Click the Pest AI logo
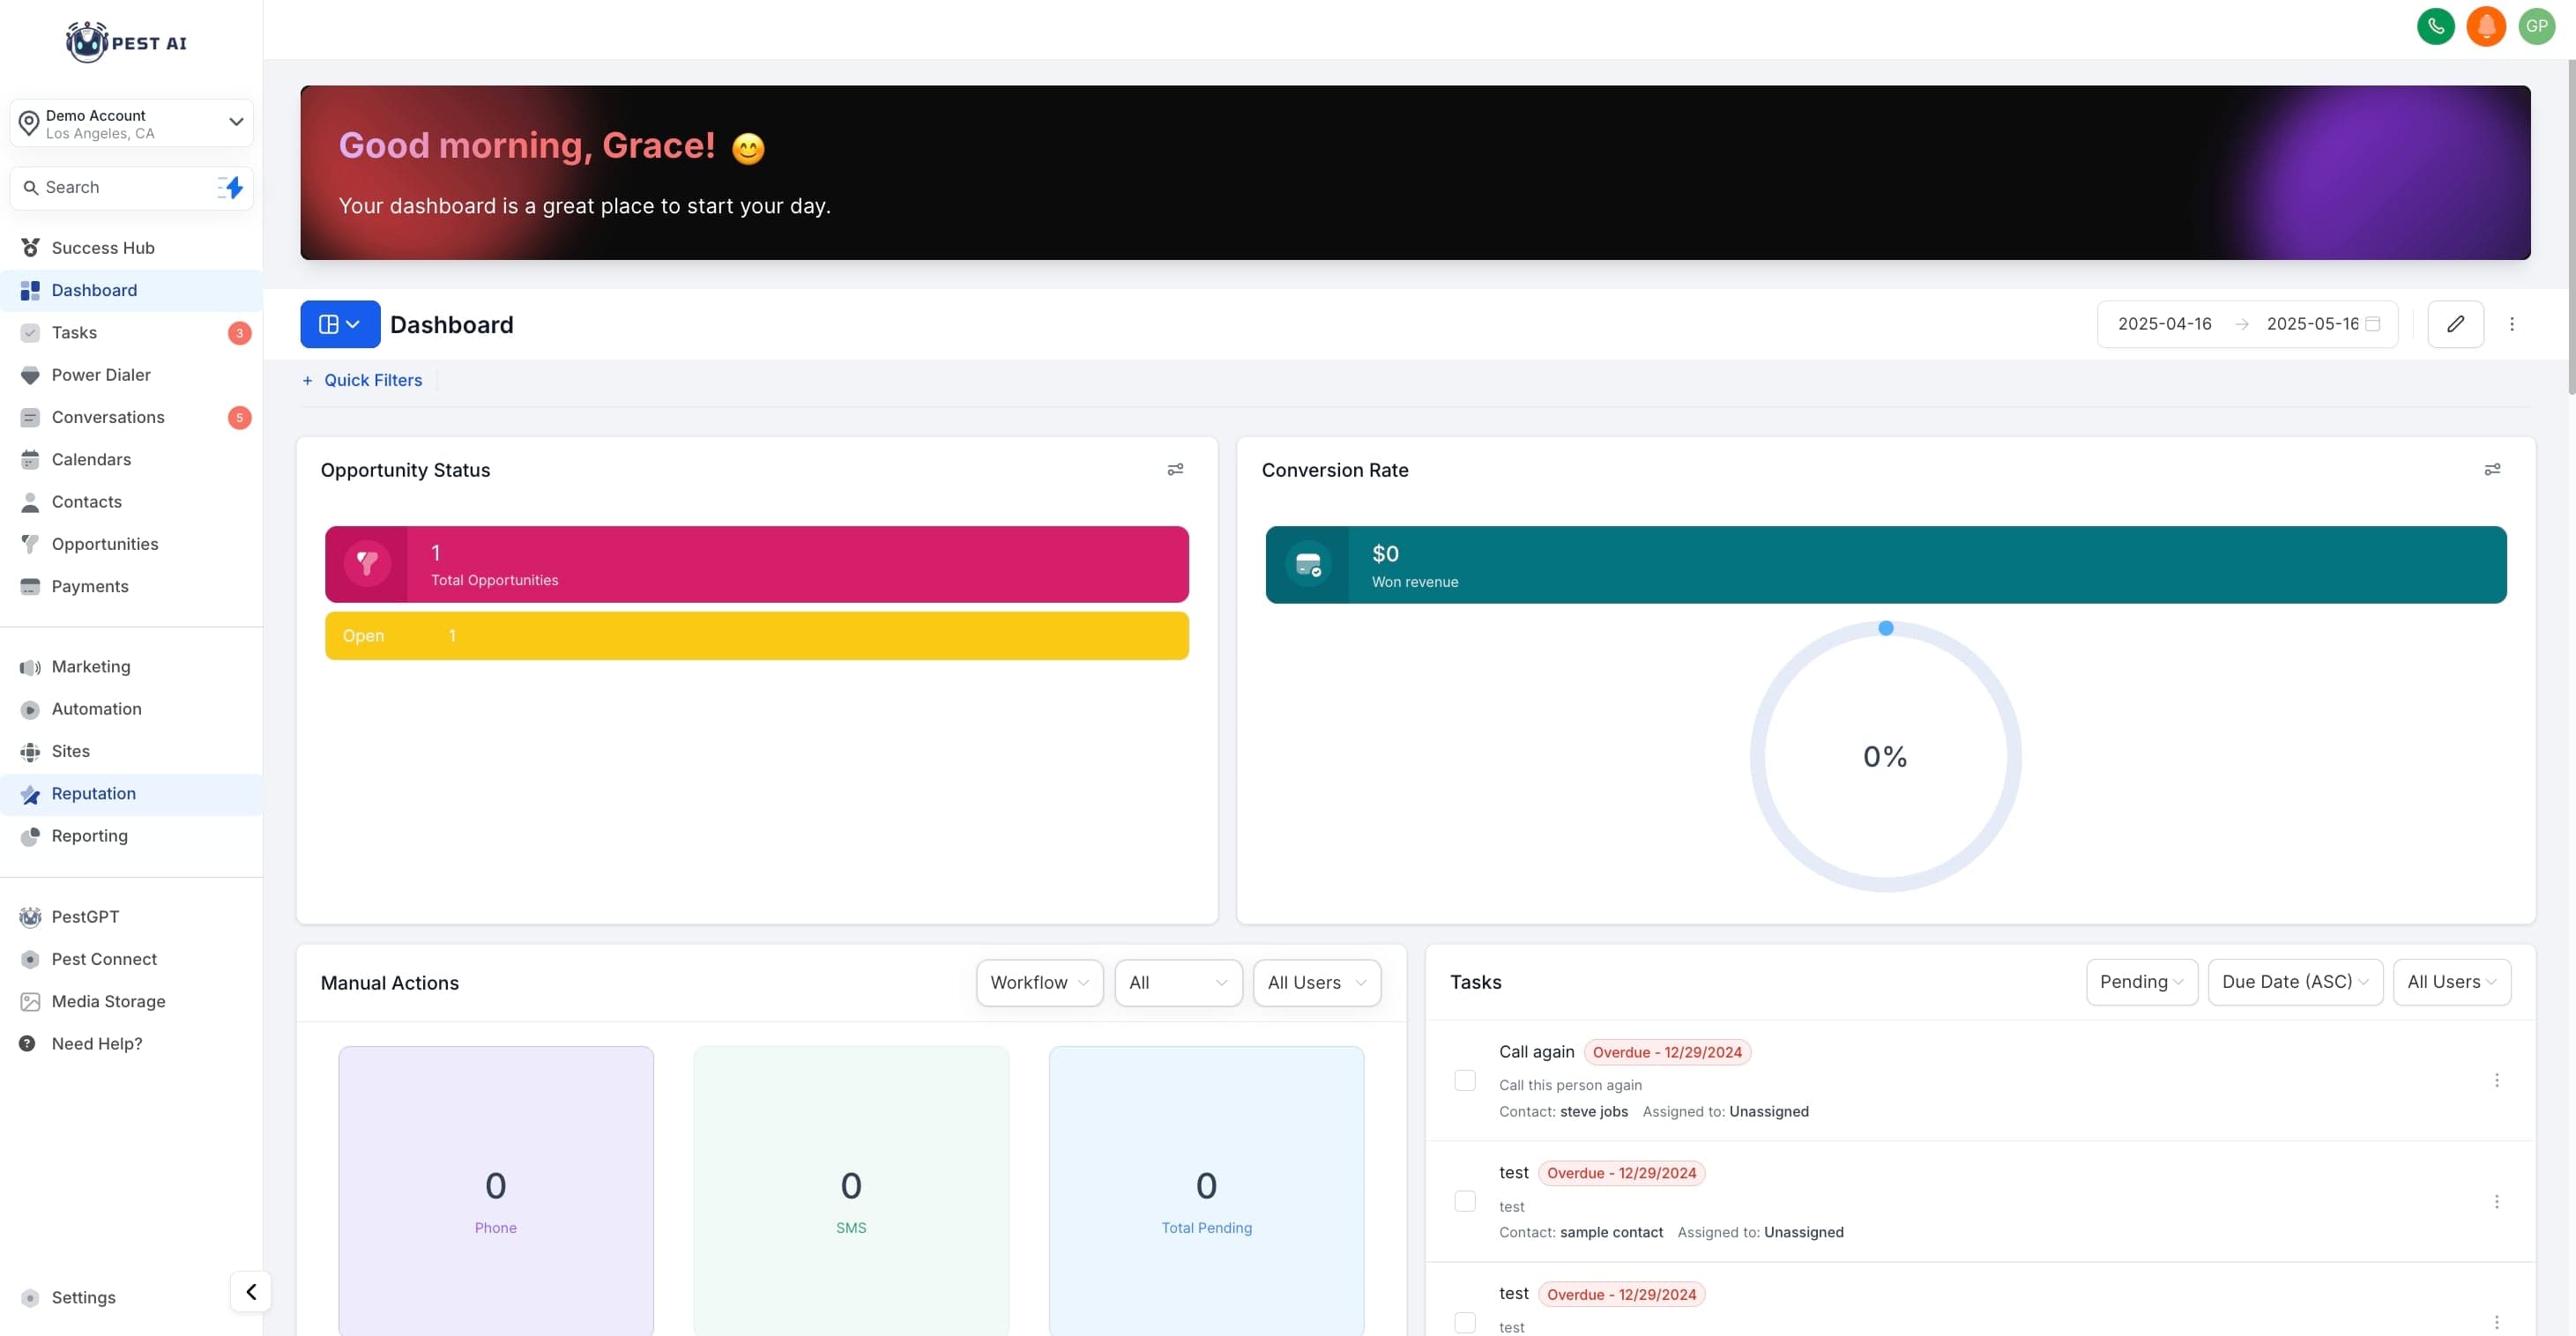2576x1336 pixels. (x=126, y=42)
